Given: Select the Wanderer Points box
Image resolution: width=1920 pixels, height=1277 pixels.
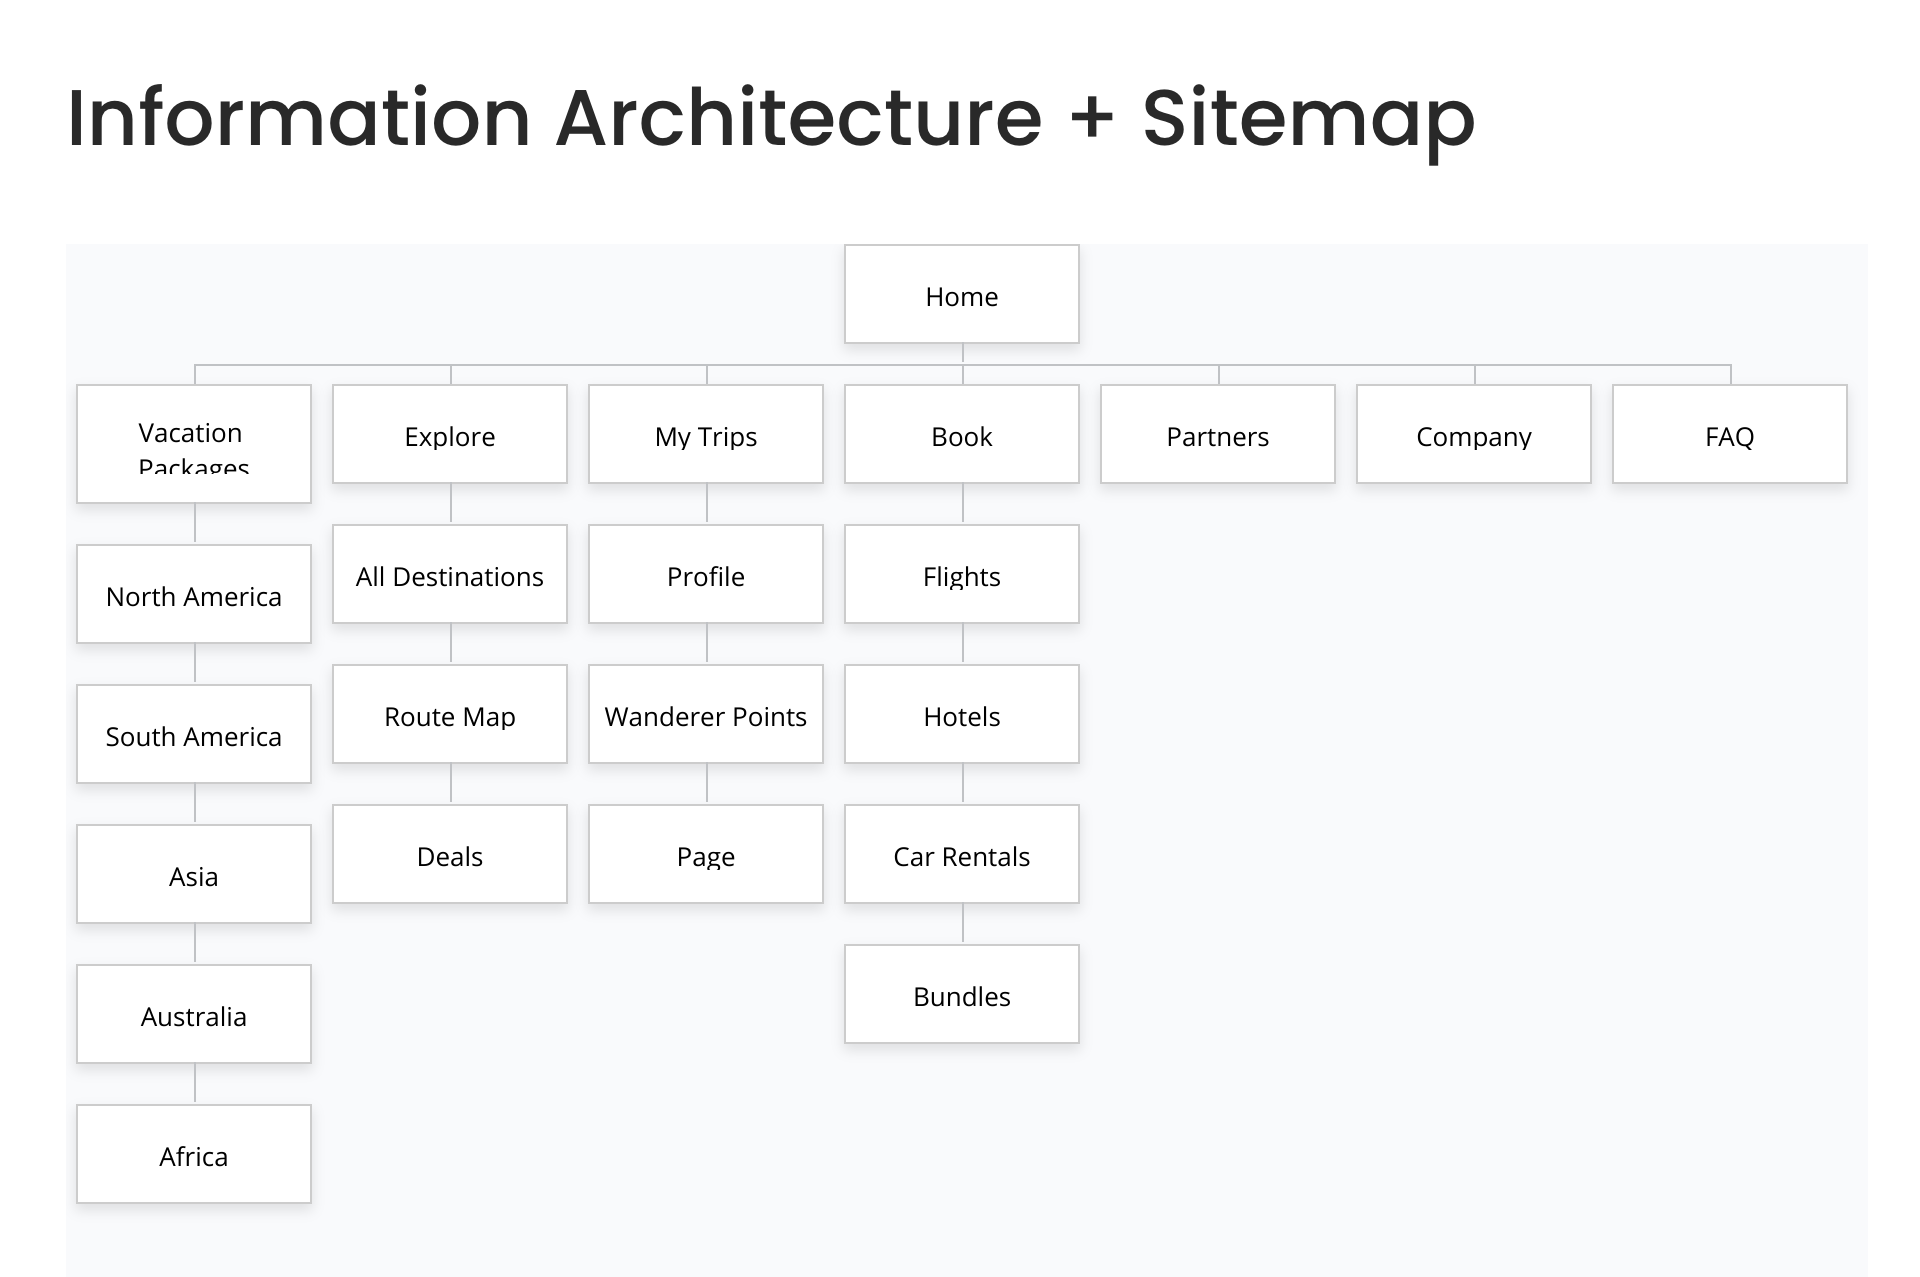Looking at the screenshot, I should (x=706, y=714).
